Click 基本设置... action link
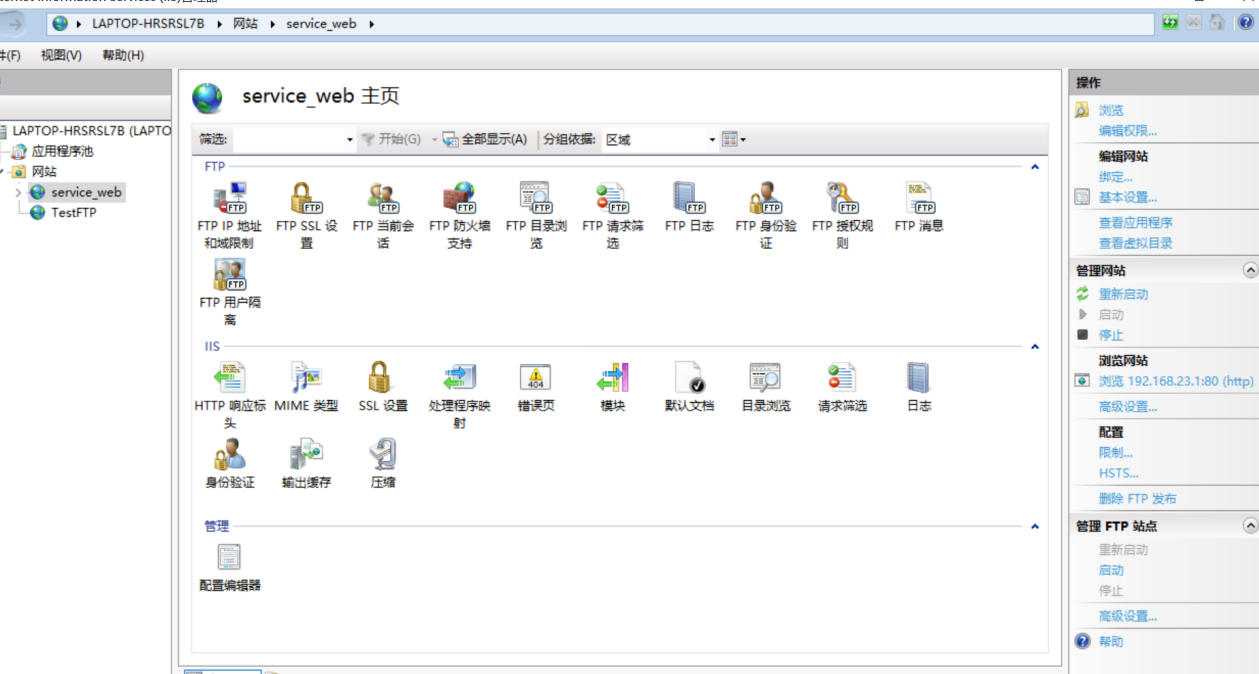Screen dimensions: 1259x674 pos(1128,197)
